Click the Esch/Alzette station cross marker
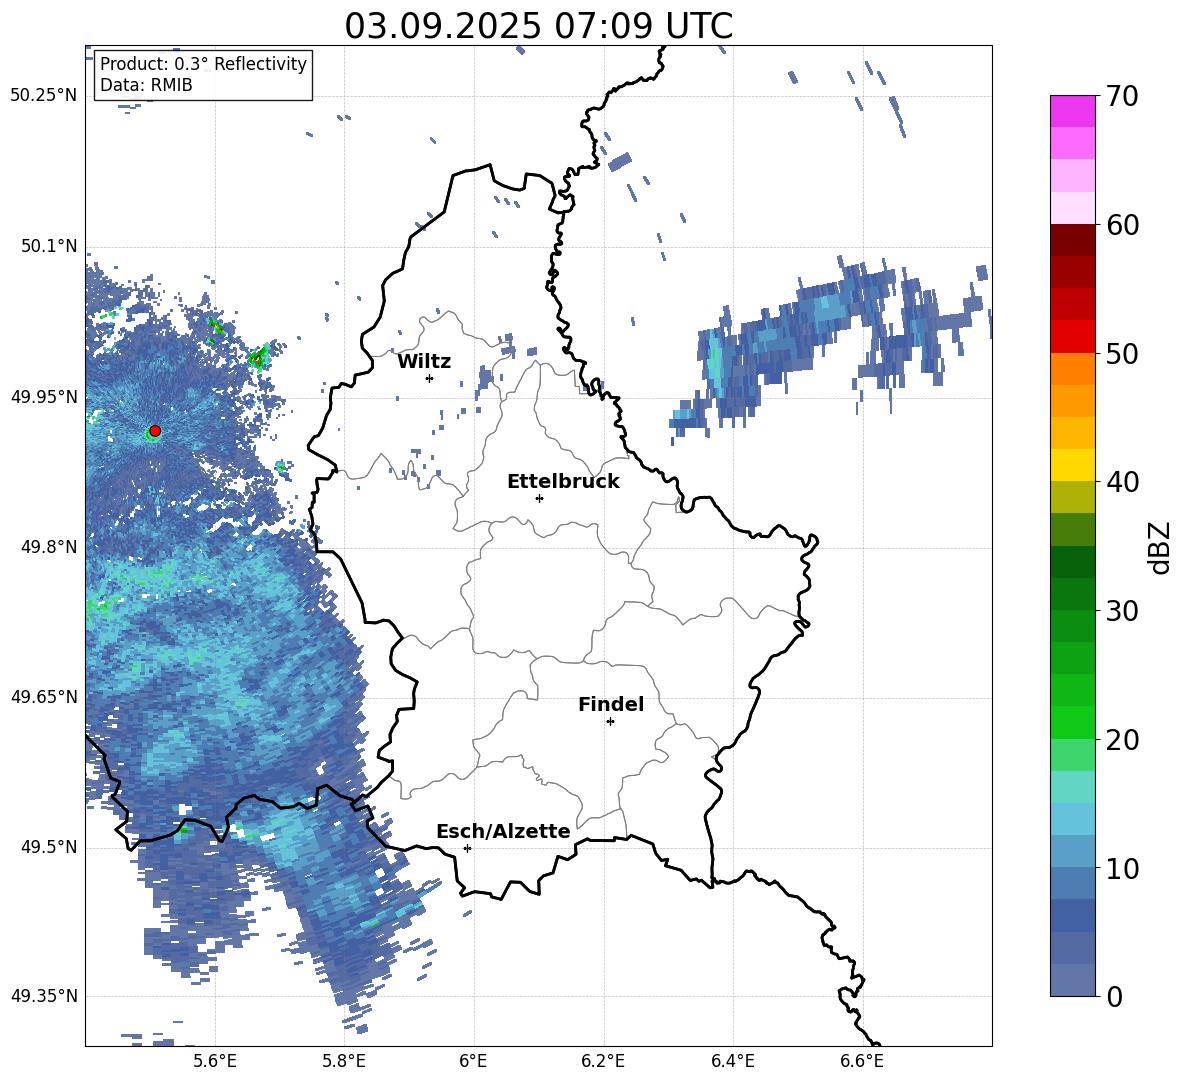This screenshot has height=1081, width=1184. [x=467, y=848]
